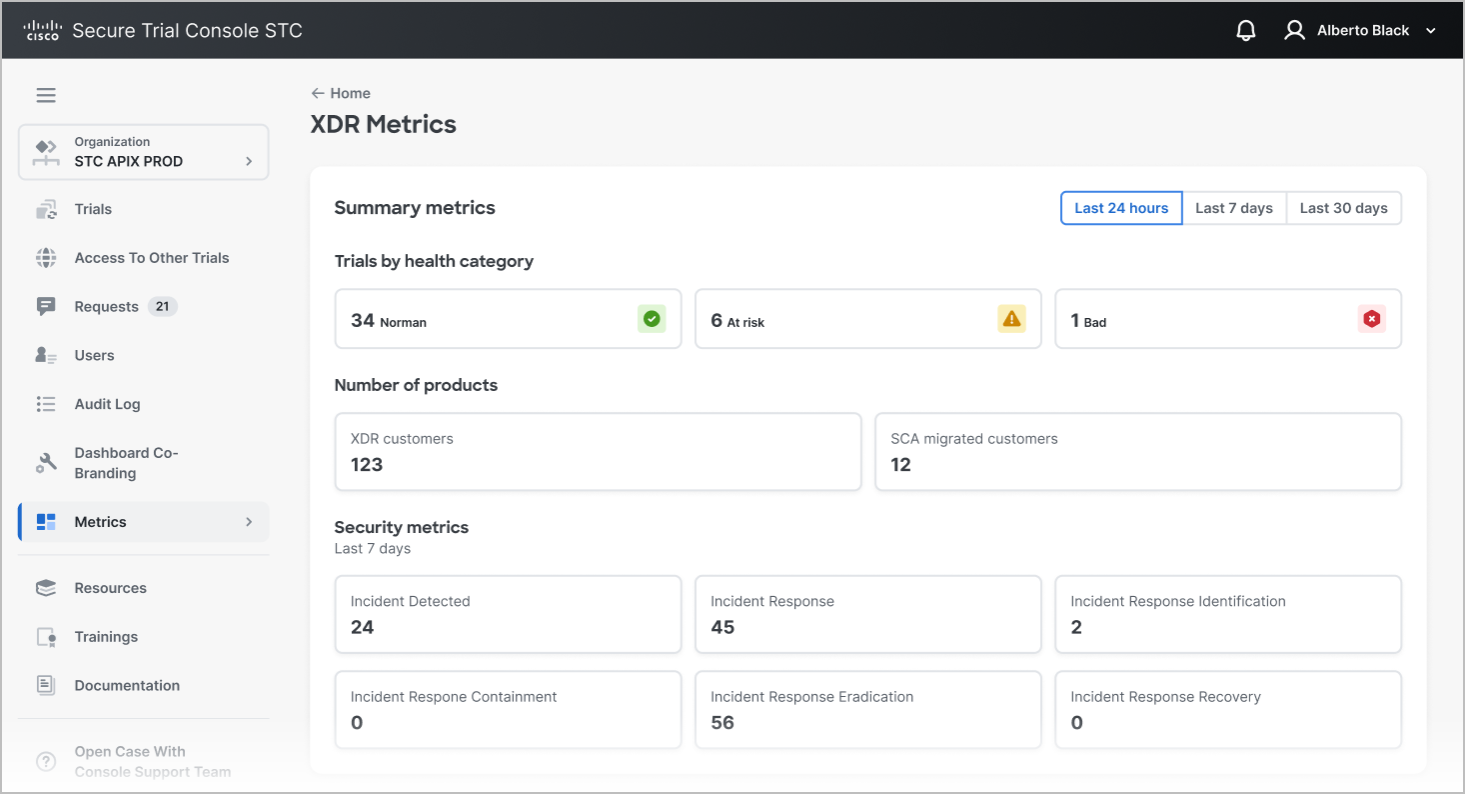Click the Cisco logo in header
This screenshot has width=1465, height=794.
click(x=42, y=30)
